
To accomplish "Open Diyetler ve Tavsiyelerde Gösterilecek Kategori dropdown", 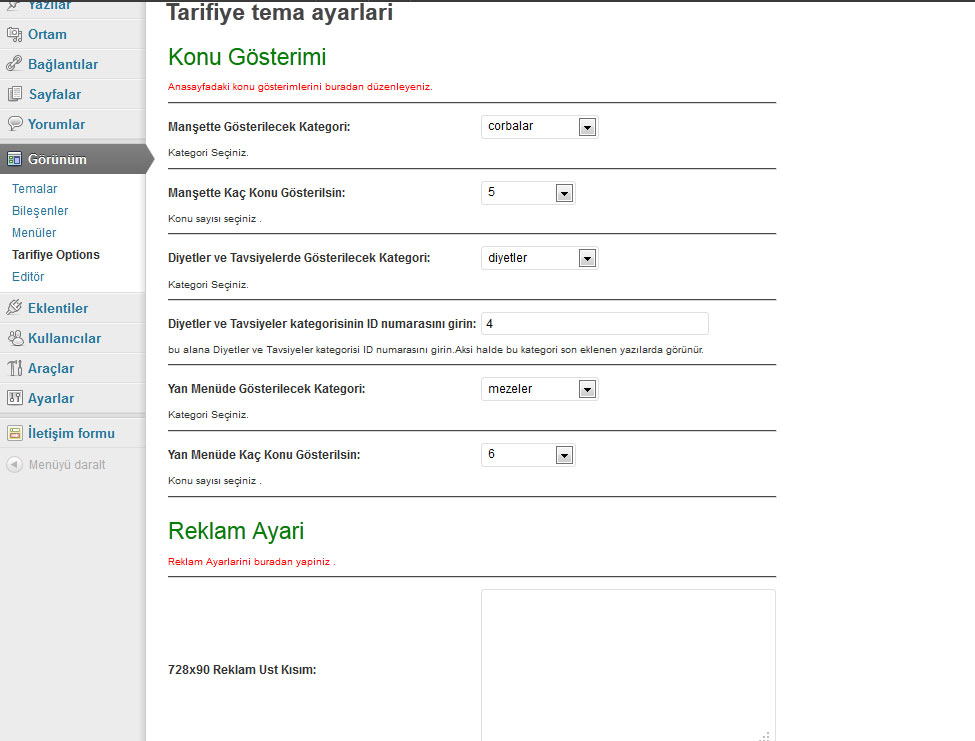I will (x=539, y=258).
